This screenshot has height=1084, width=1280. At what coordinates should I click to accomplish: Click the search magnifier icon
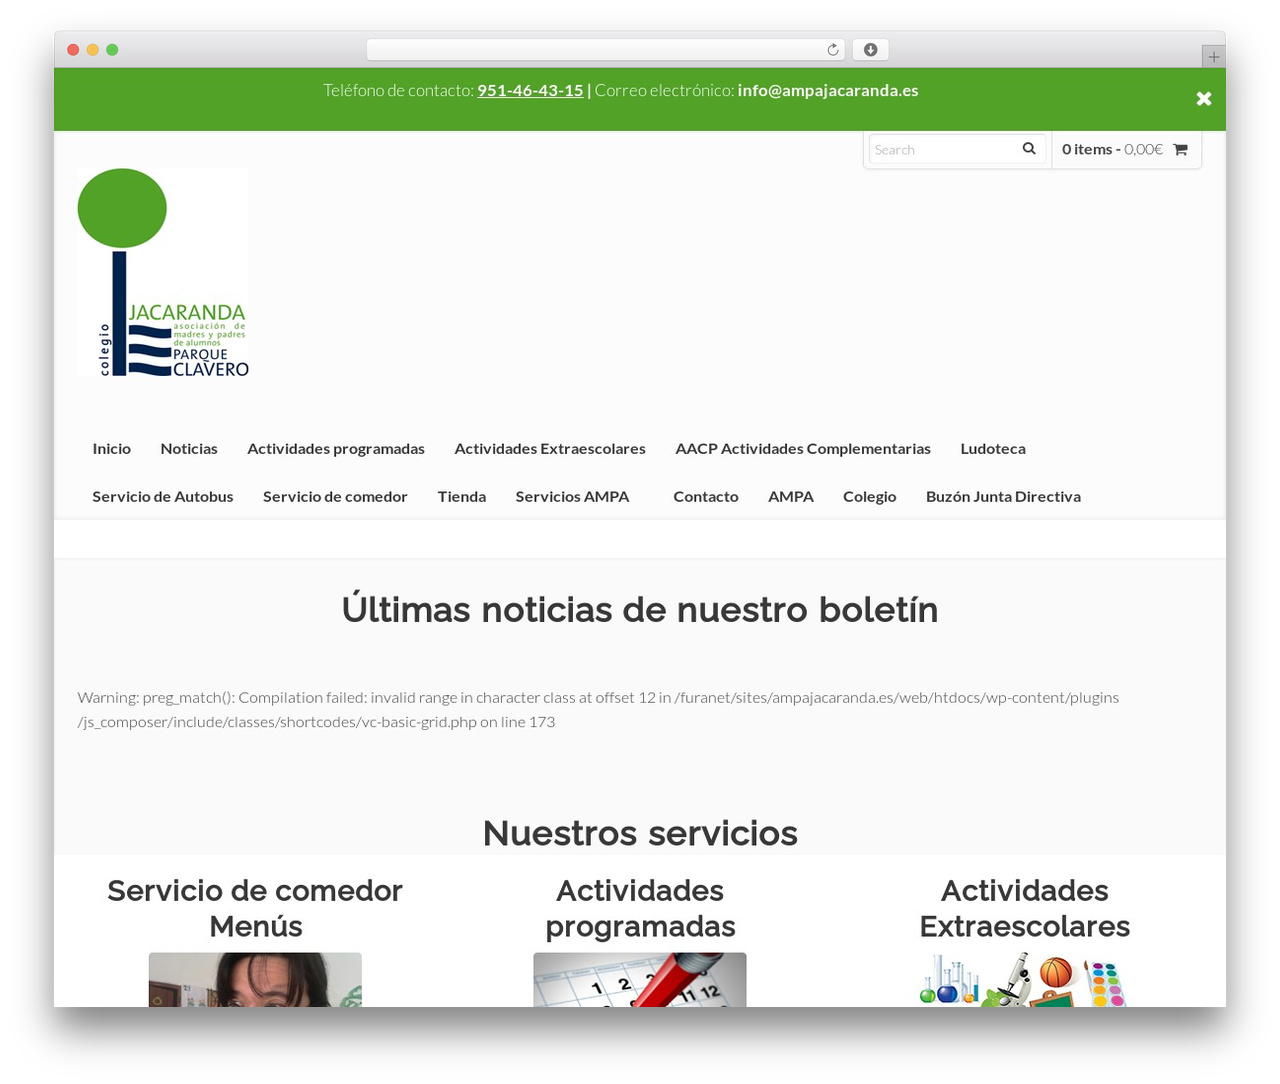coord(1029,149)
